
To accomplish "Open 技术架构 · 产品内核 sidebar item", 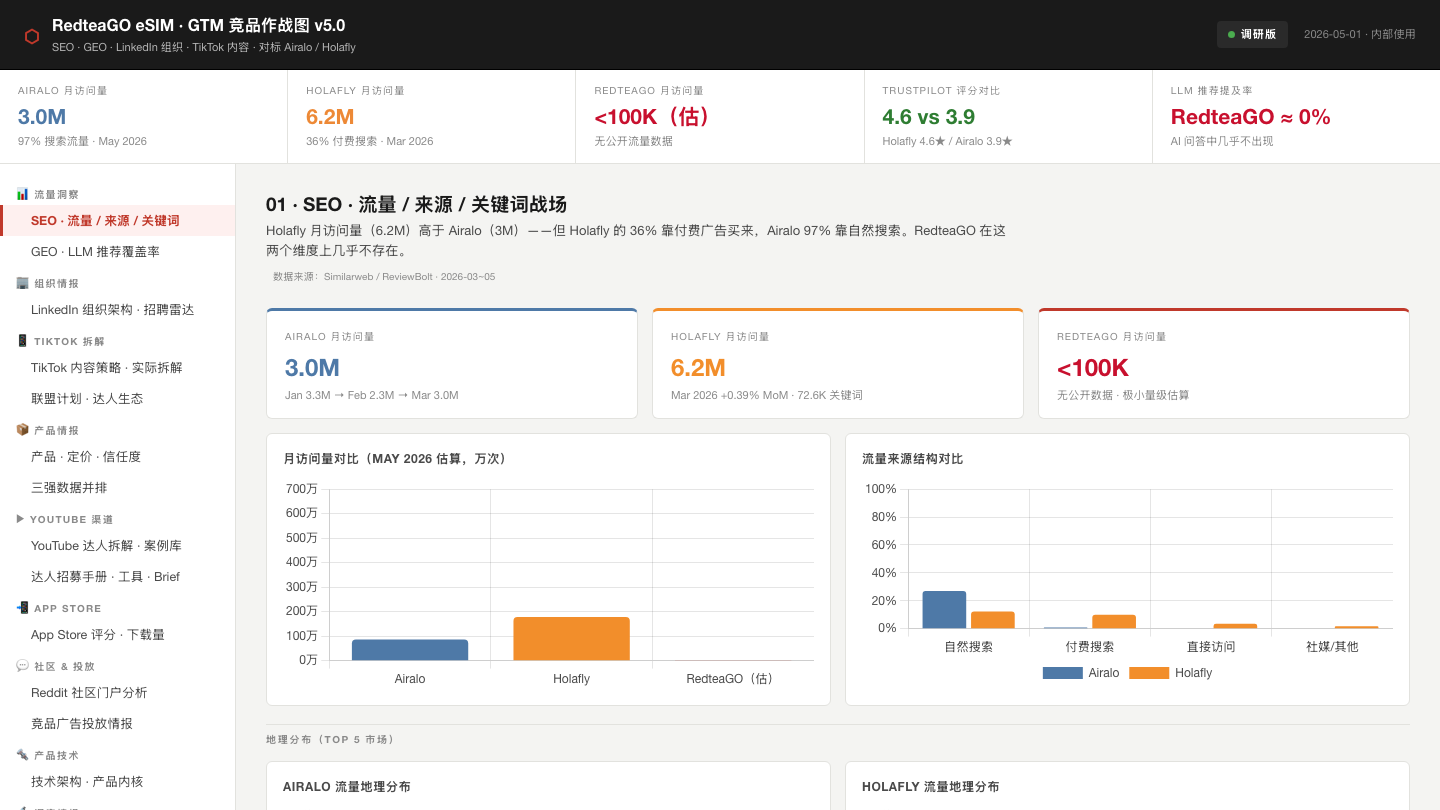I will 118,782.
